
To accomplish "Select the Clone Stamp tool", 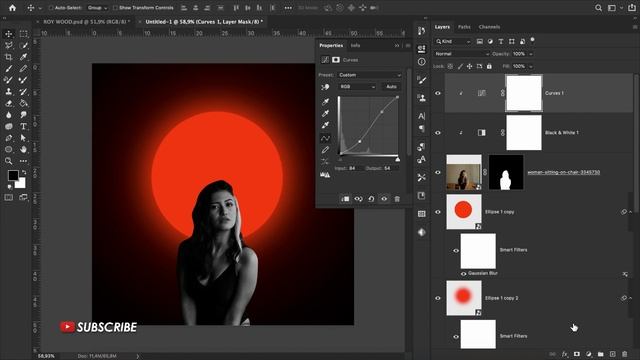I will click(9, 91).
